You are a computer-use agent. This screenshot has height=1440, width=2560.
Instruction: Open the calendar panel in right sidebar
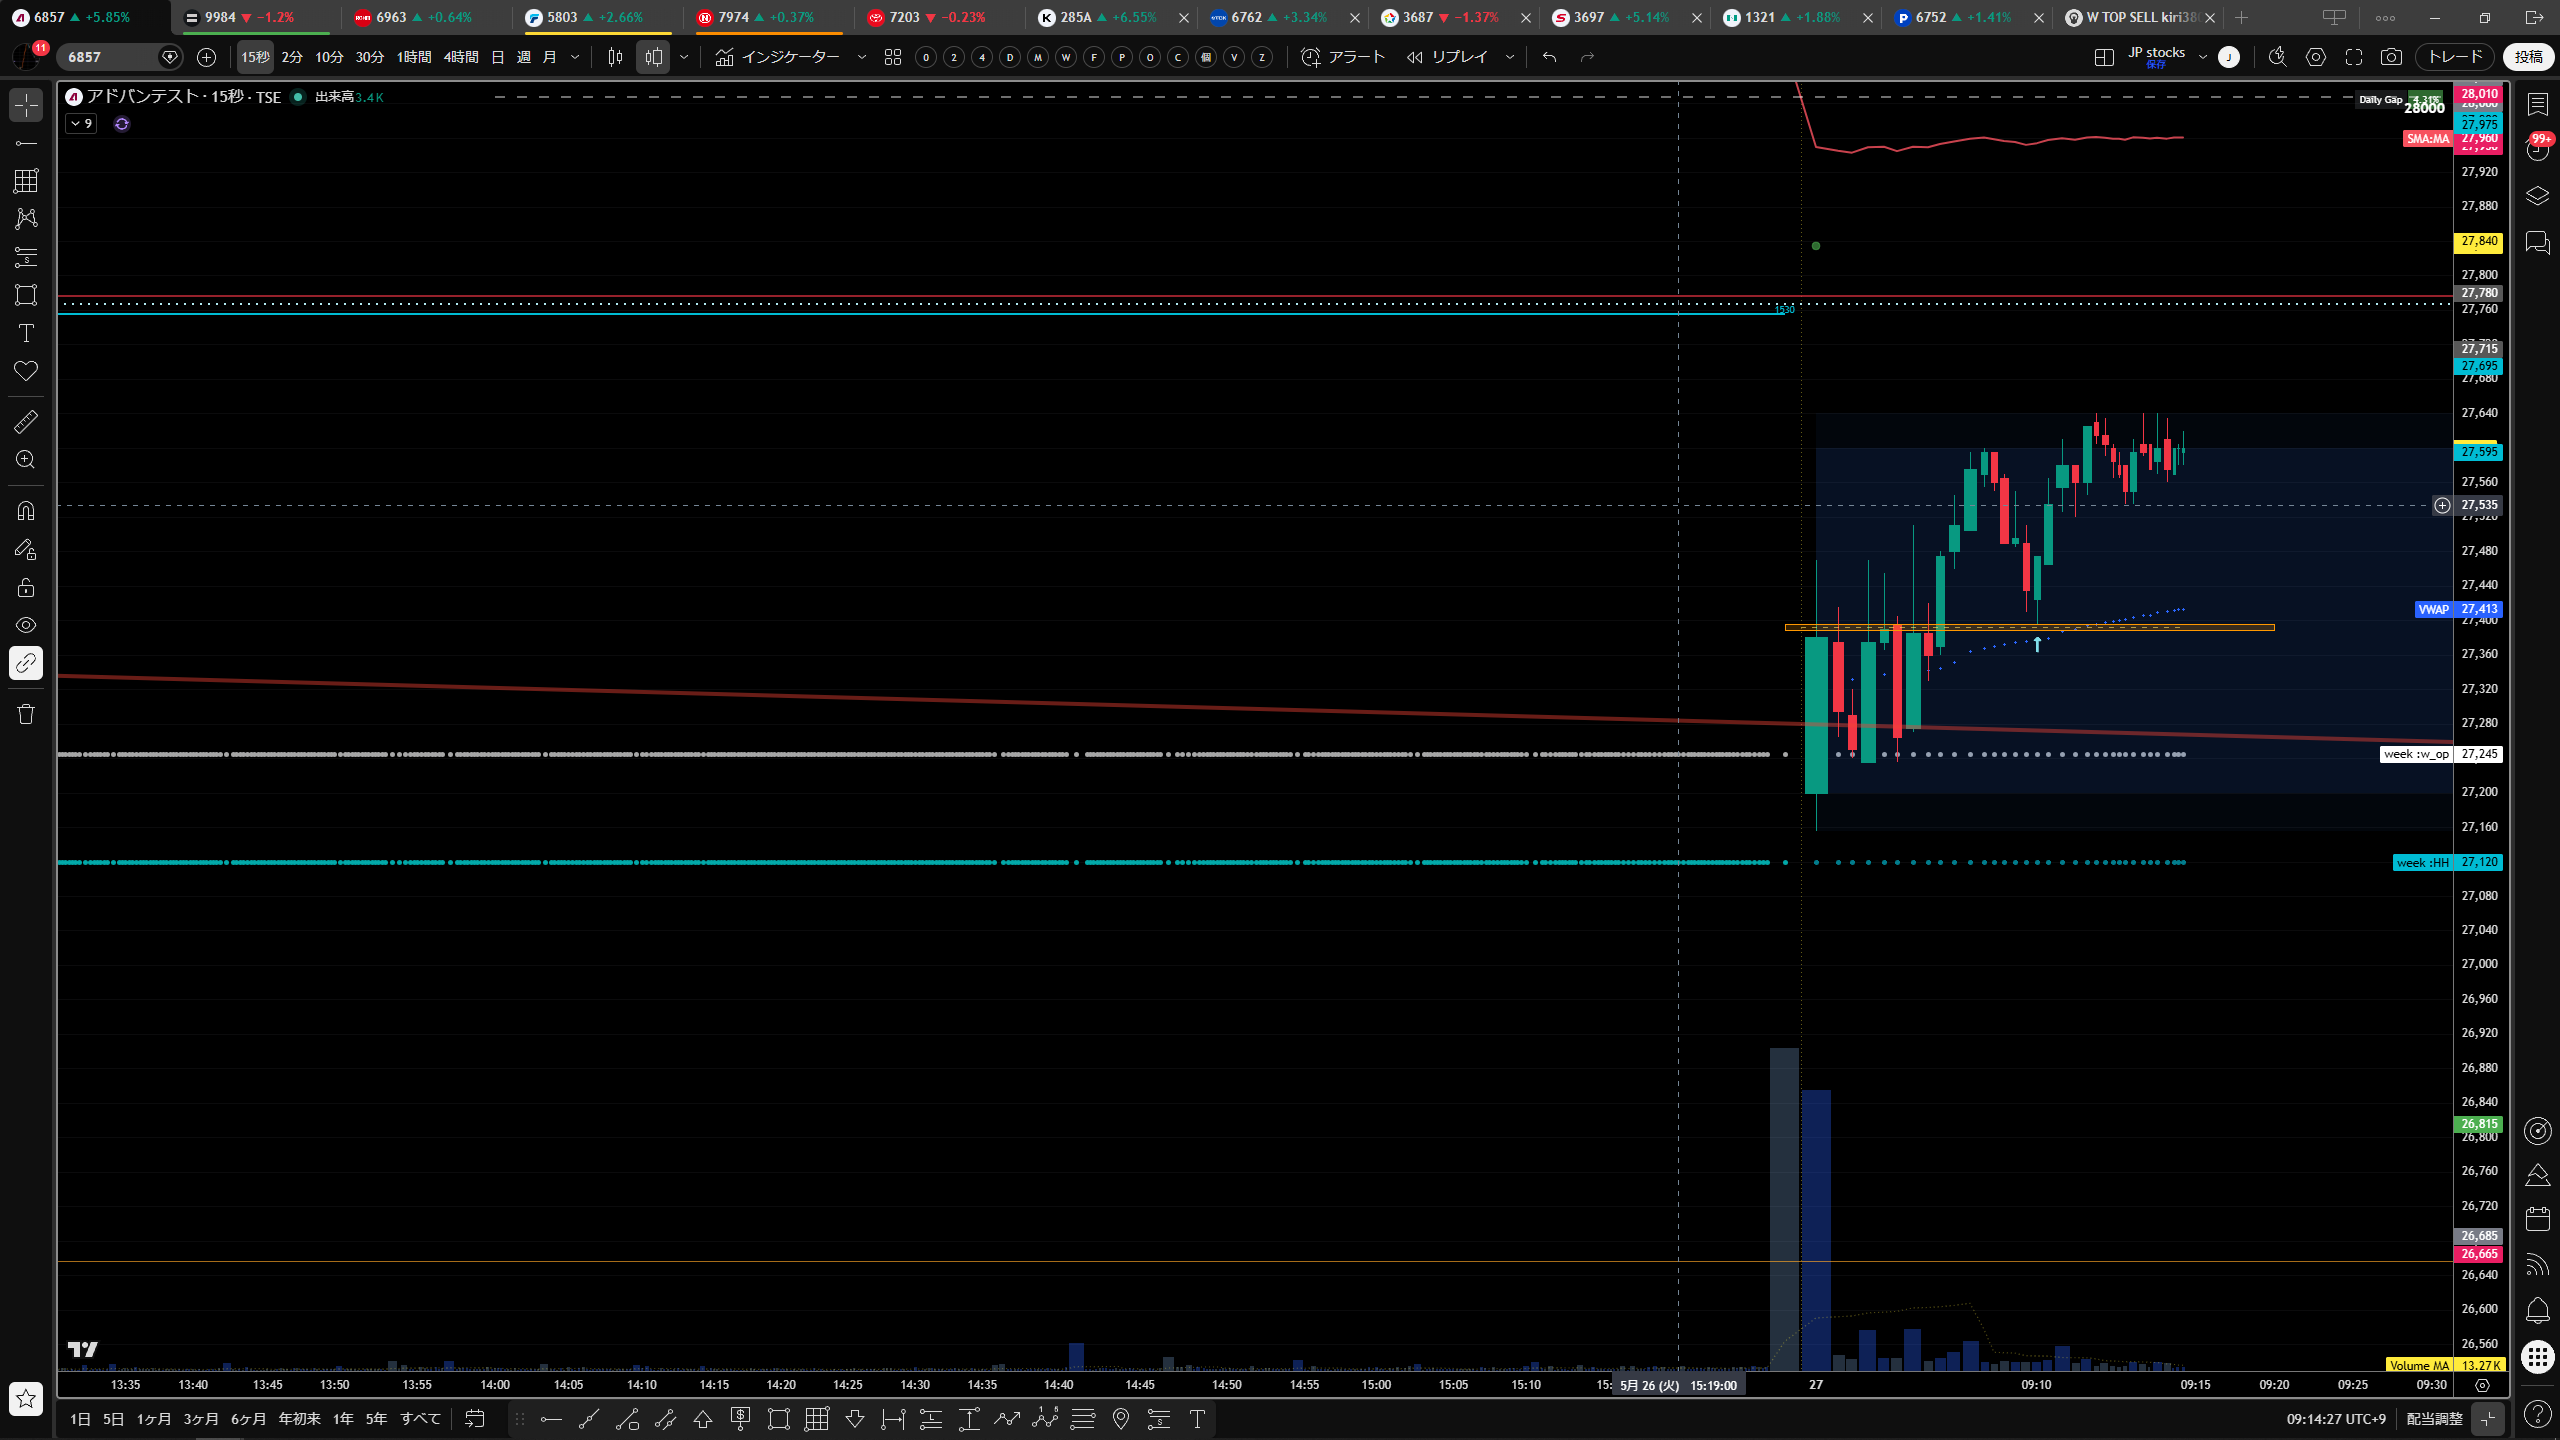2538,1218
